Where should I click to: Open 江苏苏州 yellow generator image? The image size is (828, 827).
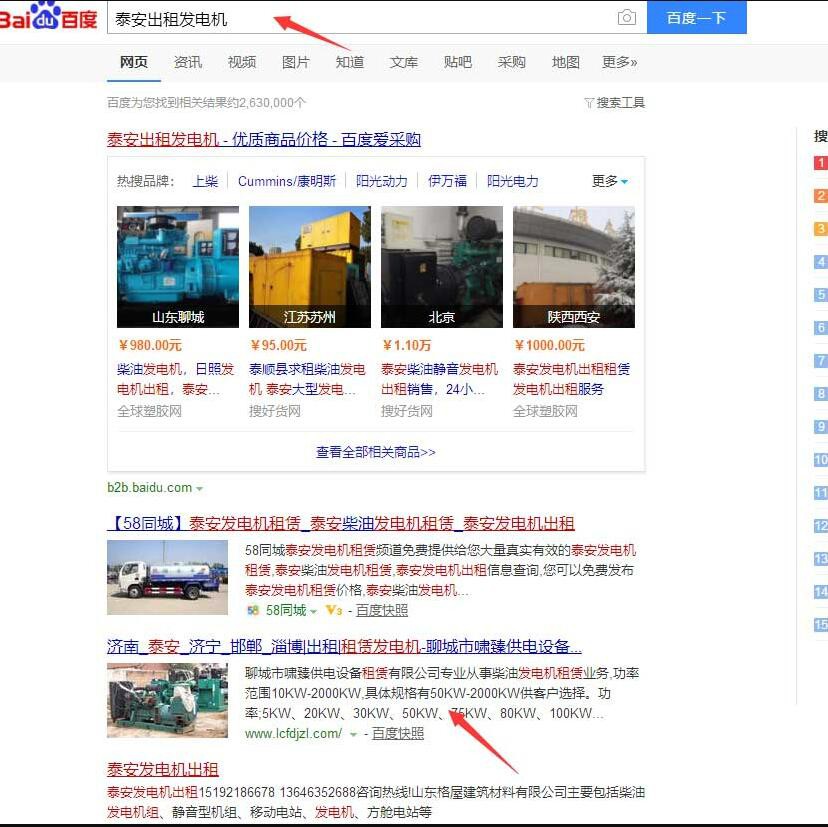click(310, 267)
